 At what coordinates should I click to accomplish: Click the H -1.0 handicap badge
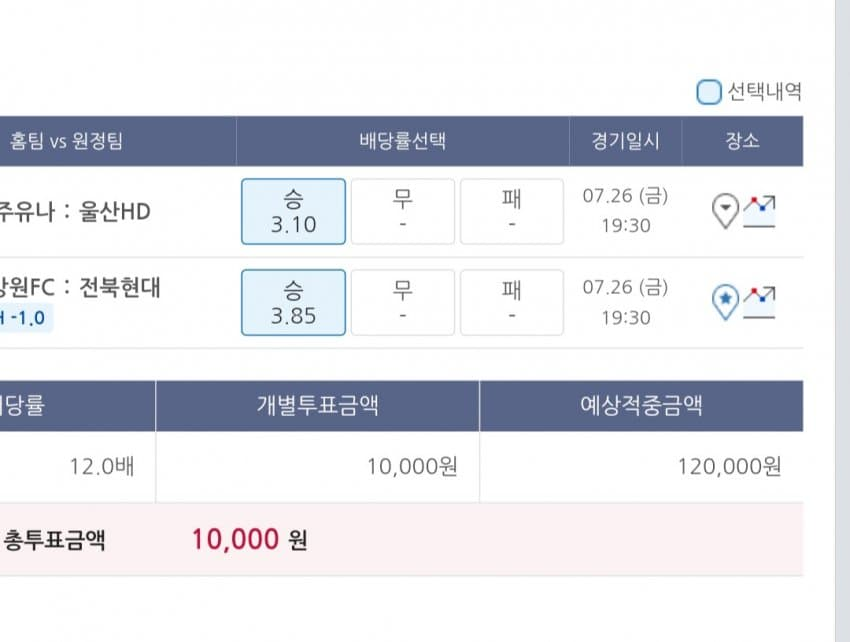click(x=24, y=318)
